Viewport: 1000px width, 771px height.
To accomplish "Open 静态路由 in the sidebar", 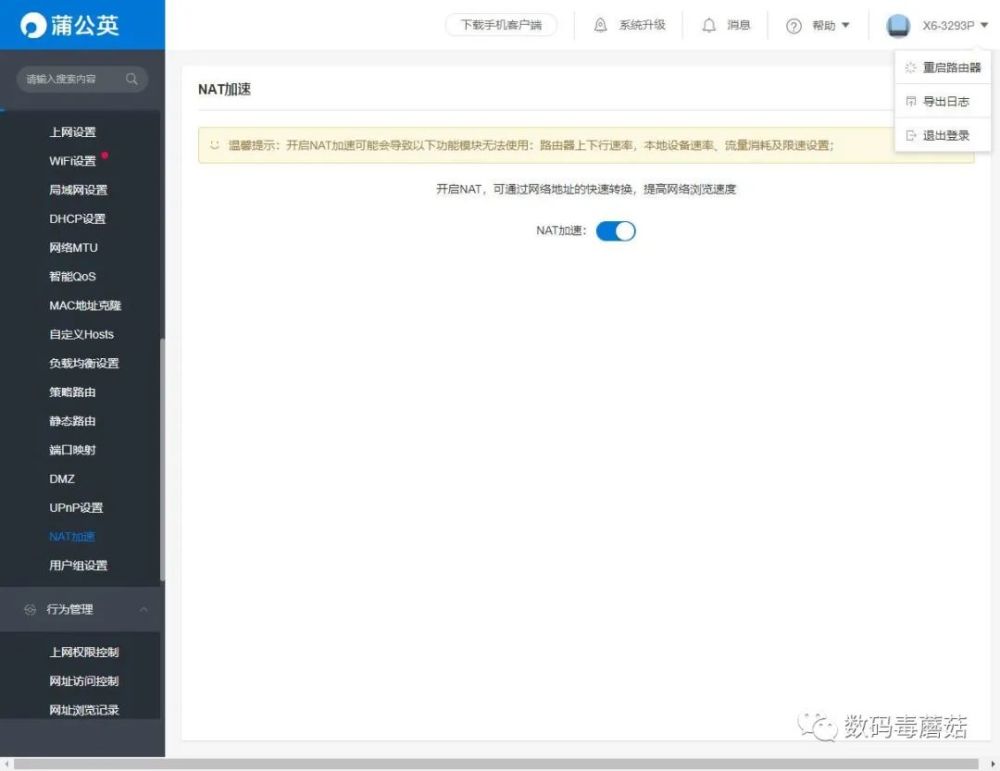I will (72, 421).
